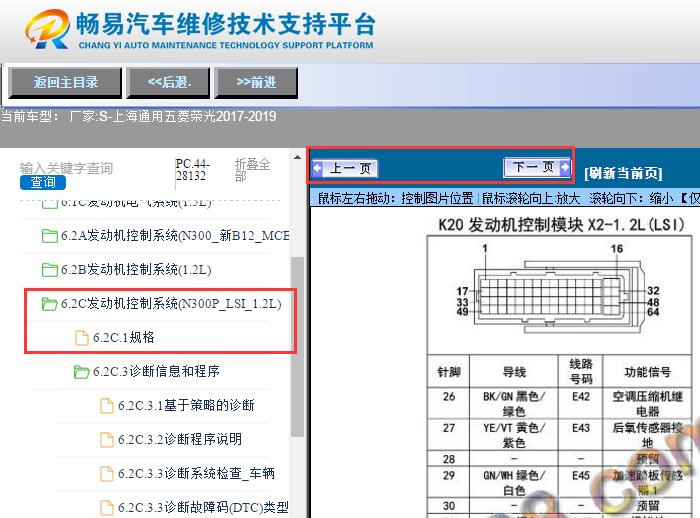The height and width of the screenshot is (518, 700).
Task: Click the PC.44-28132 text
Action: click(x=192, y=170)
